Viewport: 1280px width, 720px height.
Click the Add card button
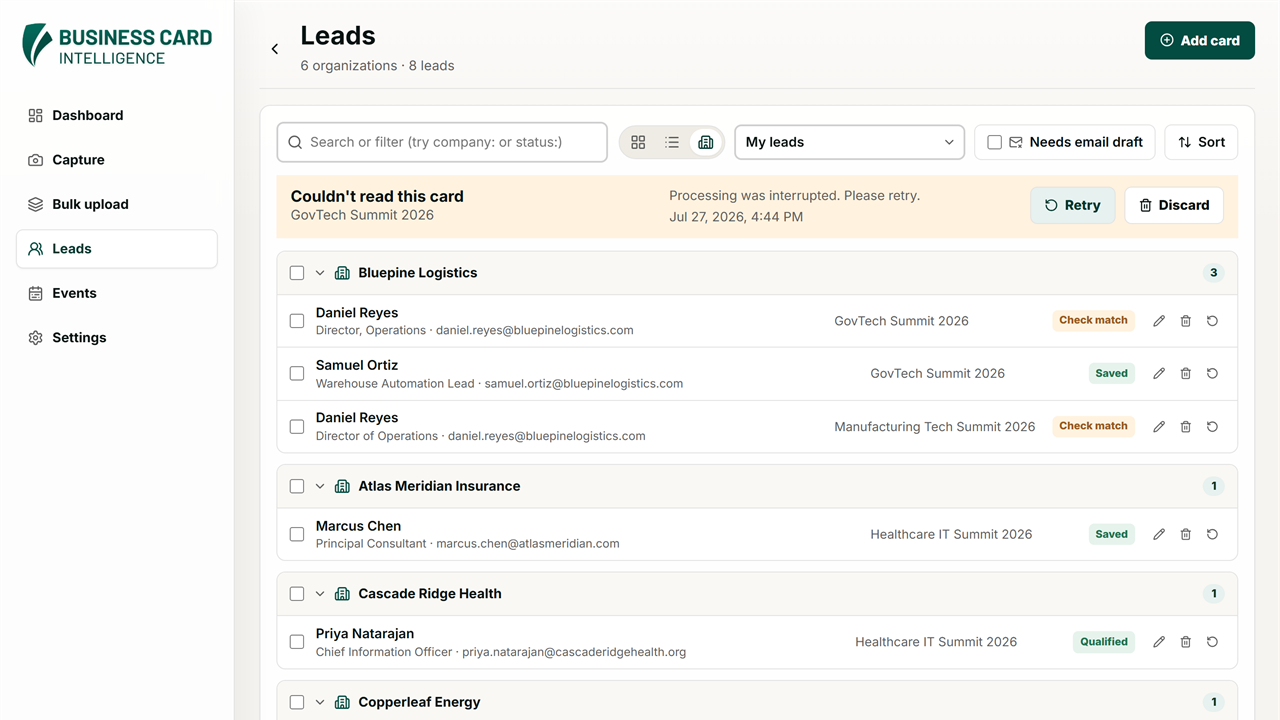[1200, 41]
